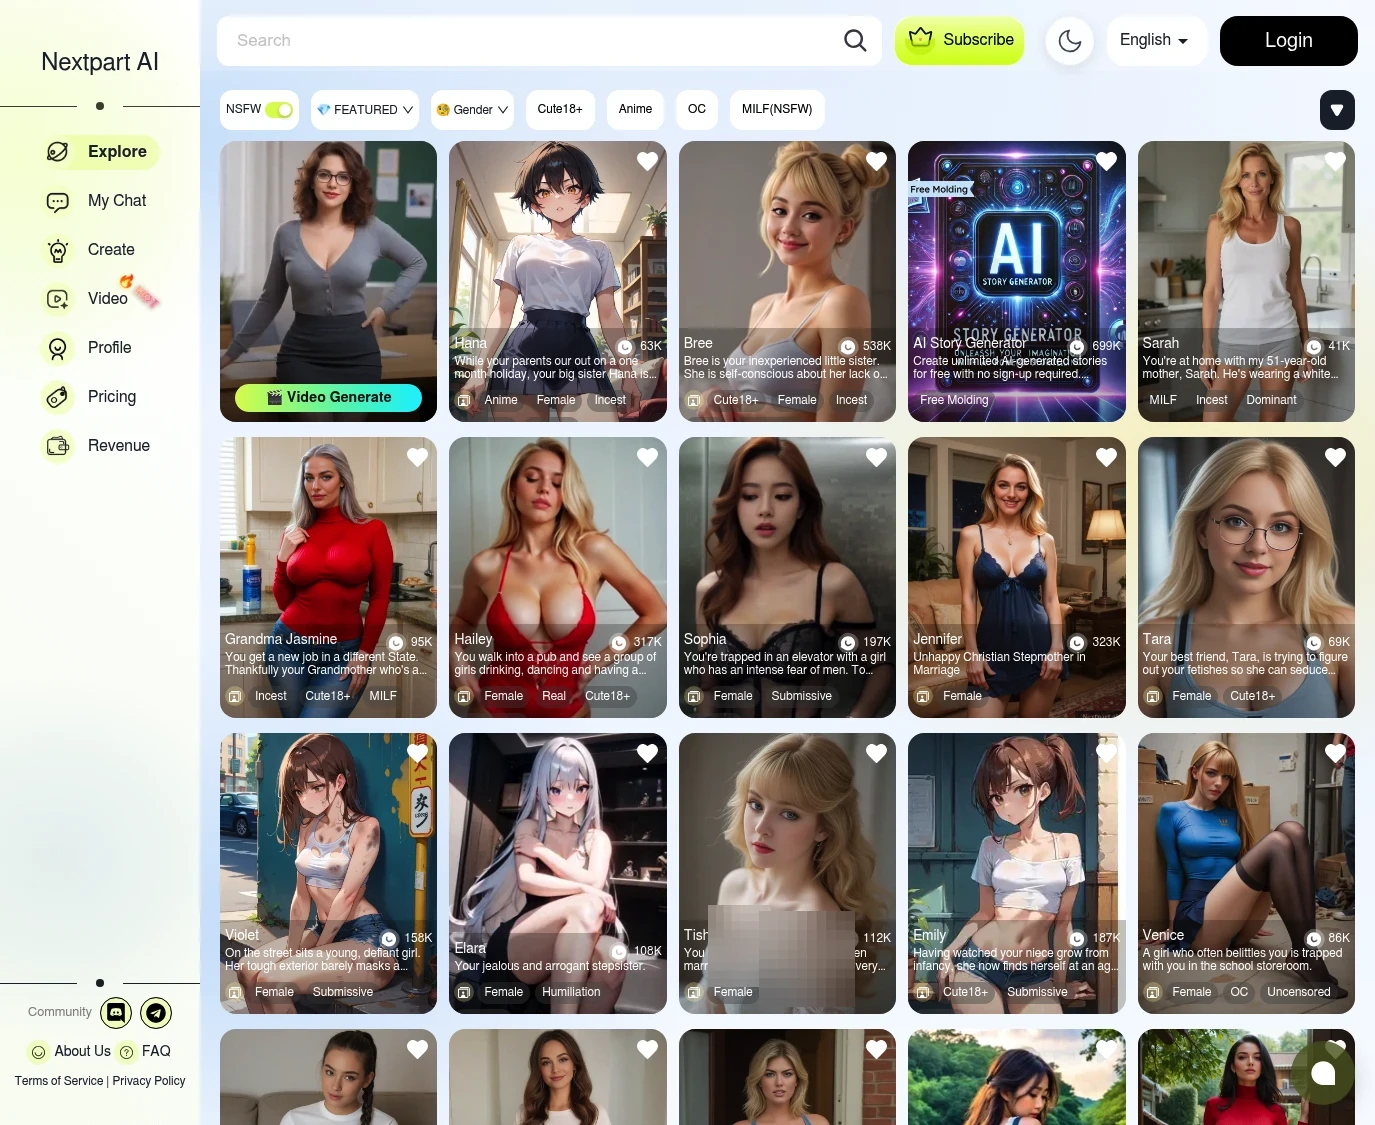Click the Humiliation tag on Elara card
The image size is (1375, 1125).
pos(571,992)
